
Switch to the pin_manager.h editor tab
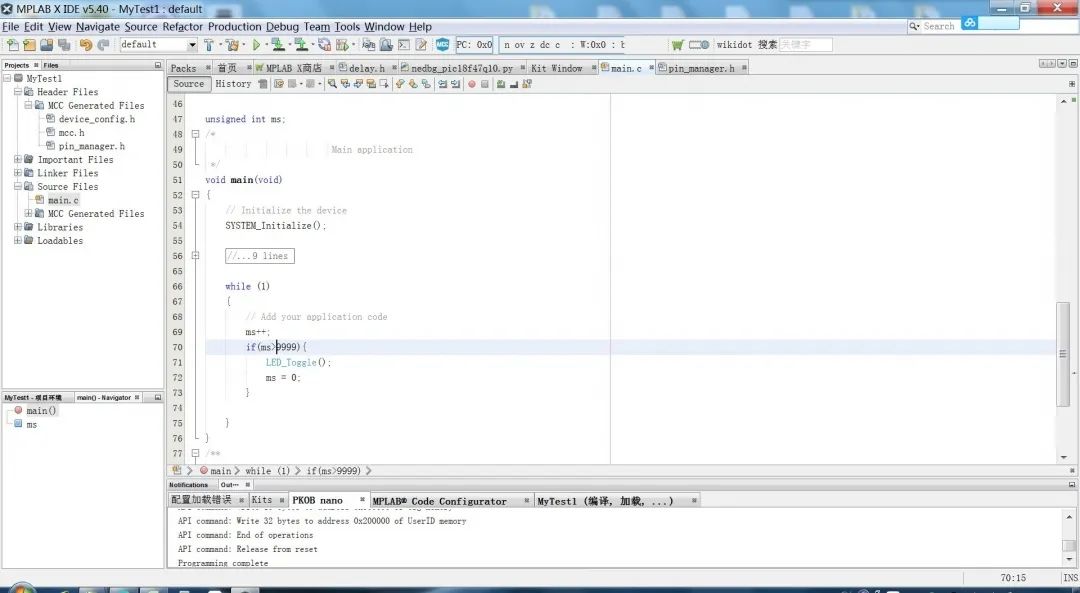700,68
